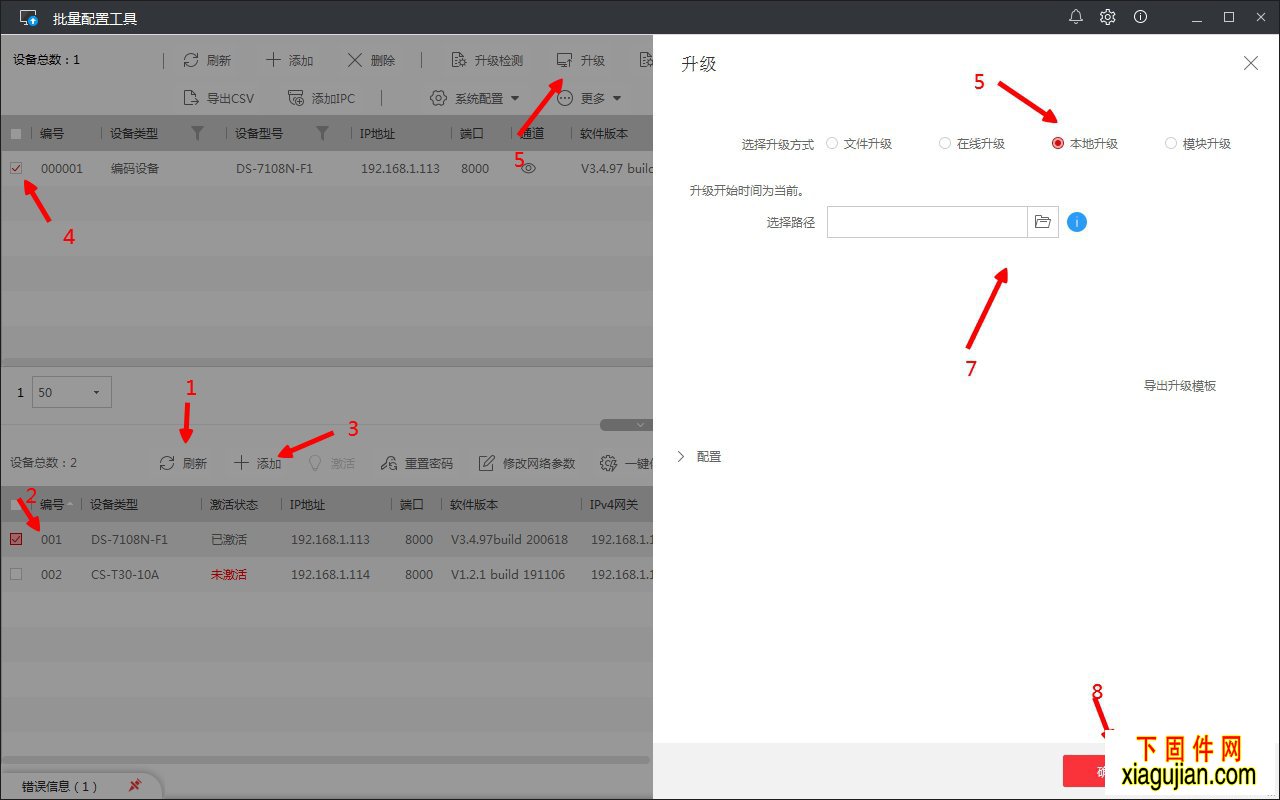Viewport: 1280px width, 800px height.
Task: Click IP 192.168.1.114 in row 002
Action: coord(330,574)
